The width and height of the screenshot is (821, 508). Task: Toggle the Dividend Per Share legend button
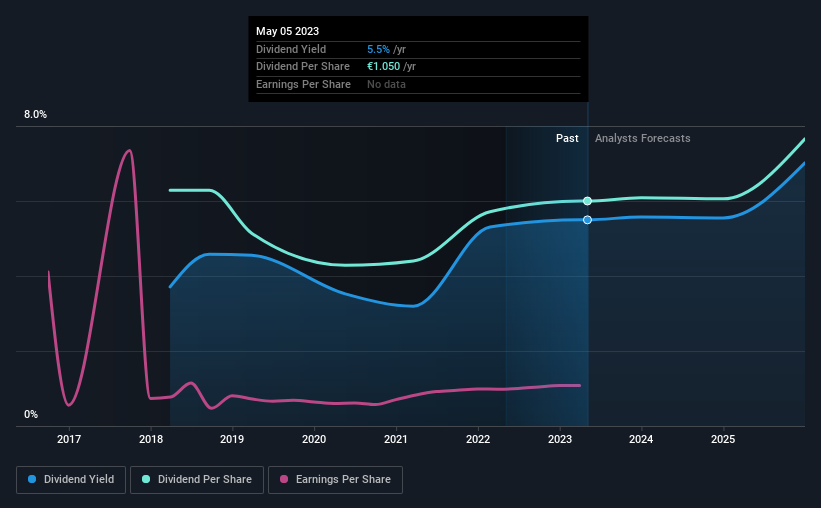[x=197, y=480]
